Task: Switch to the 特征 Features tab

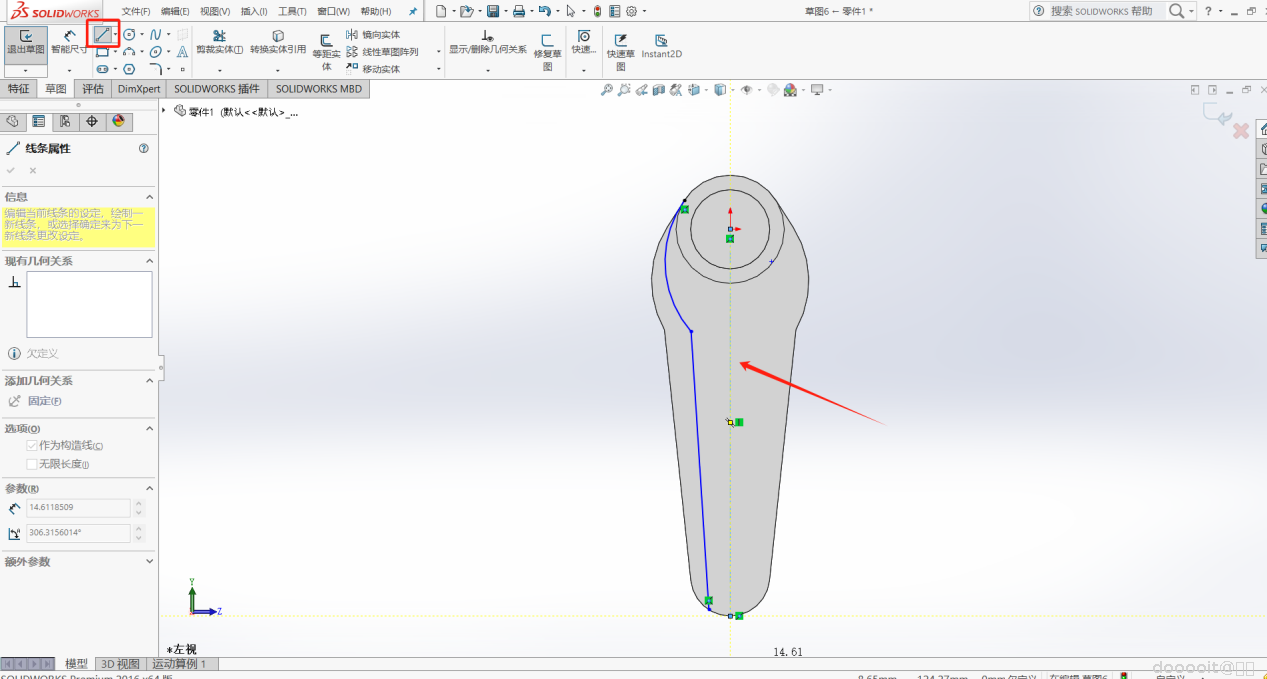Action: click(19, 89)
